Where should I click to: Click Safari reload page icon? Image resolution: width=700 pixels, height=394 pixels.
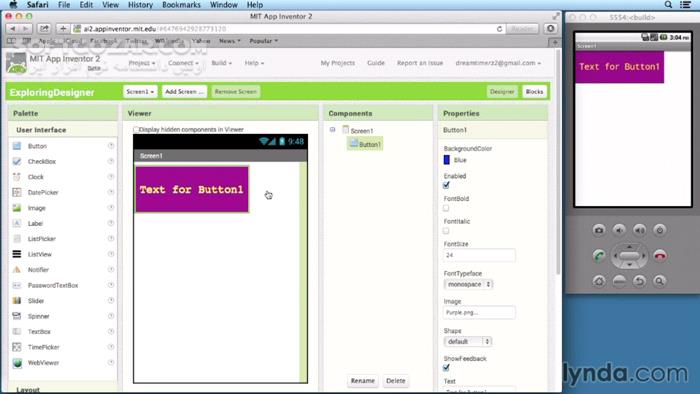(x=500, y=29)
